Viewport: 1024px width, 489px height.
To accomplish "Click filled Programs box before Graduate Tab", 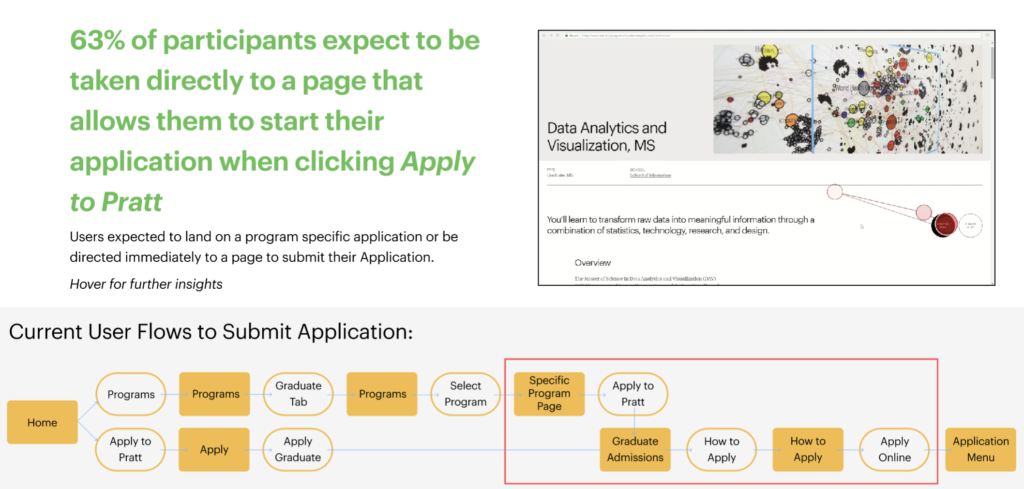I will [214, 394].
